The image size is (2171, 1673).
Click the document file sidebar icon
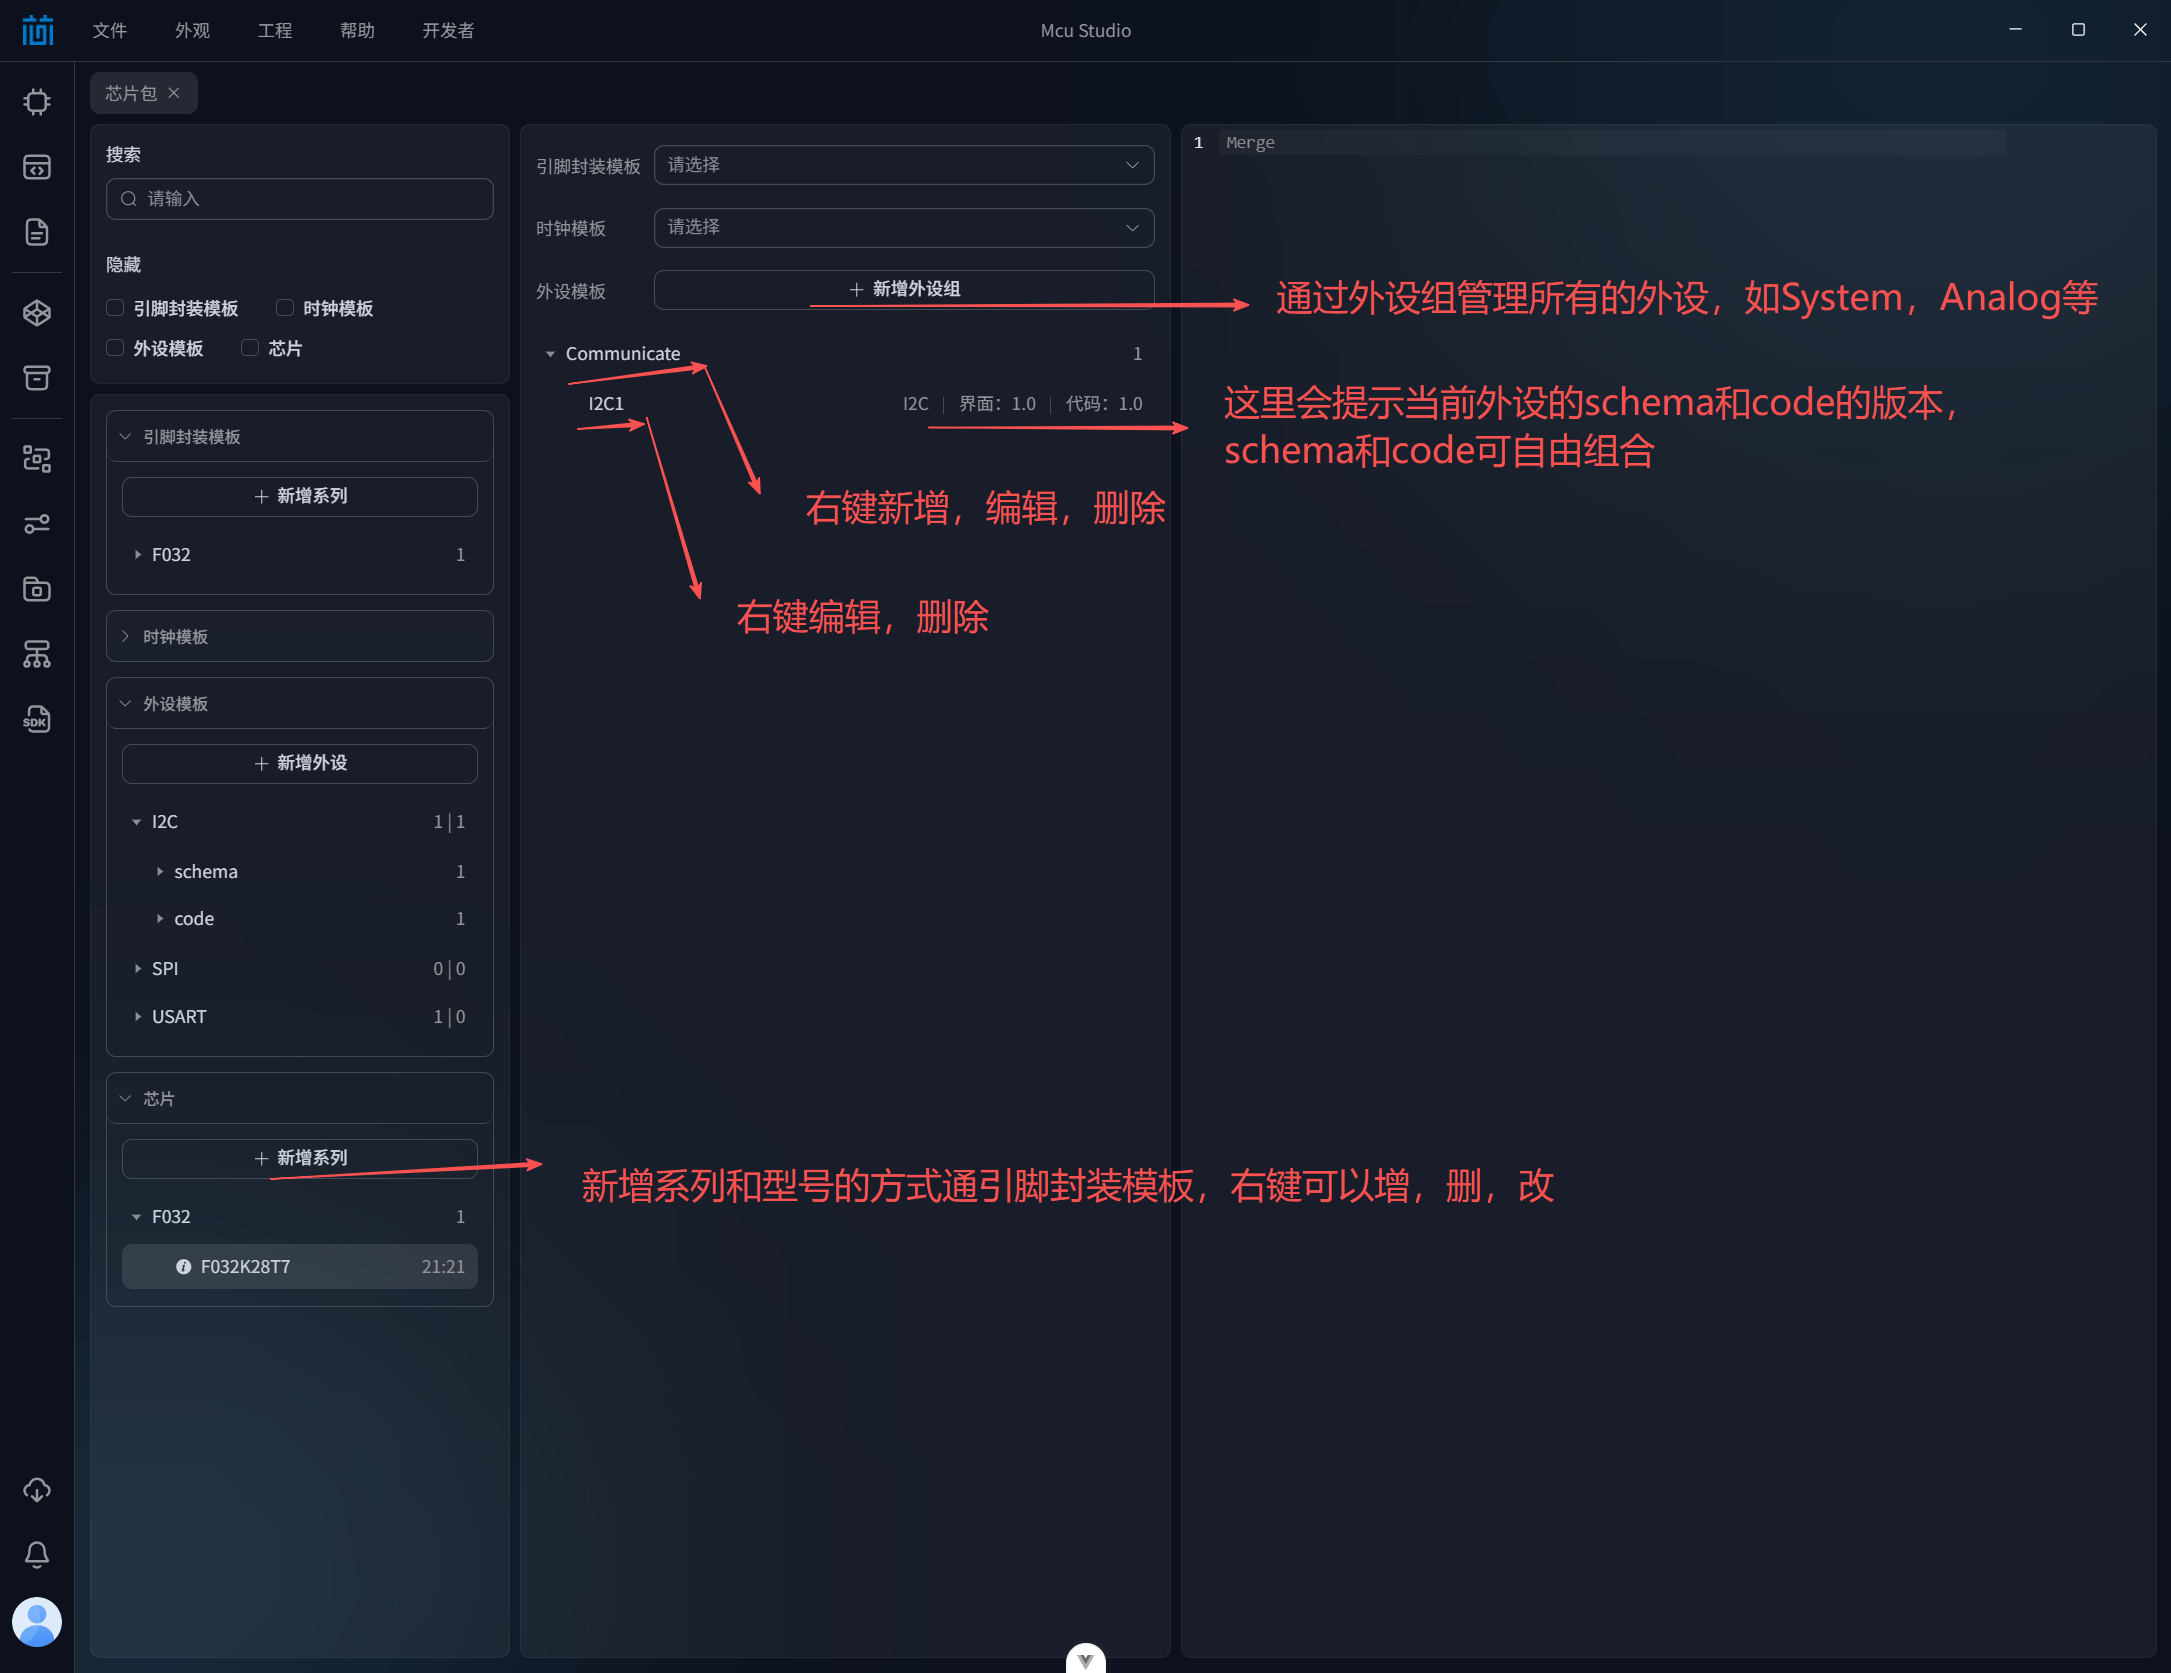pos(37,232)
